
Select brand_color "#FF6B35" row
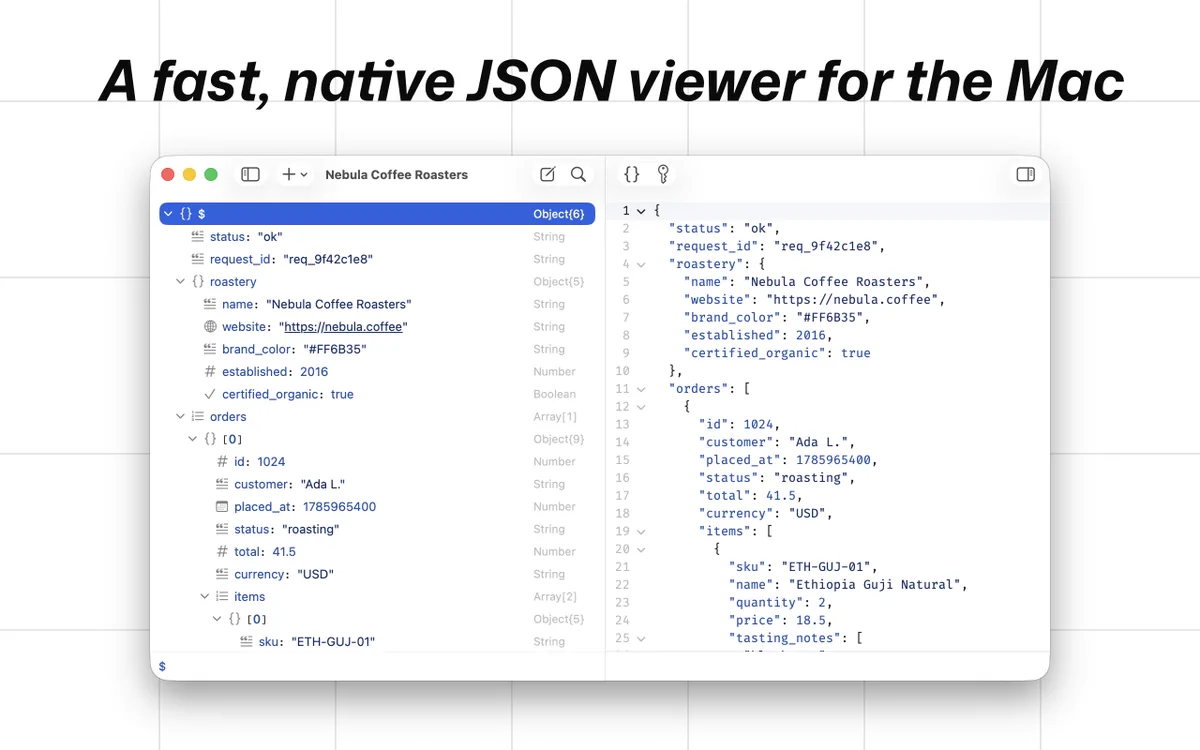[377, 349]
